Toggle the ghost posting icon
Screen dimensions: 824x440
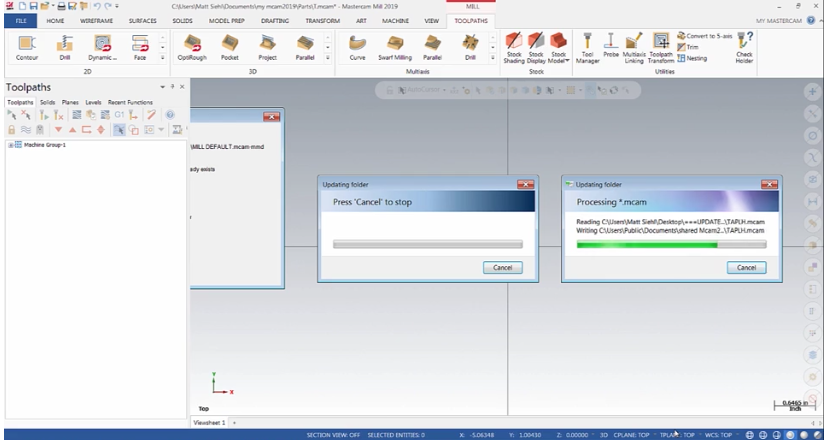tap(40, 130)
